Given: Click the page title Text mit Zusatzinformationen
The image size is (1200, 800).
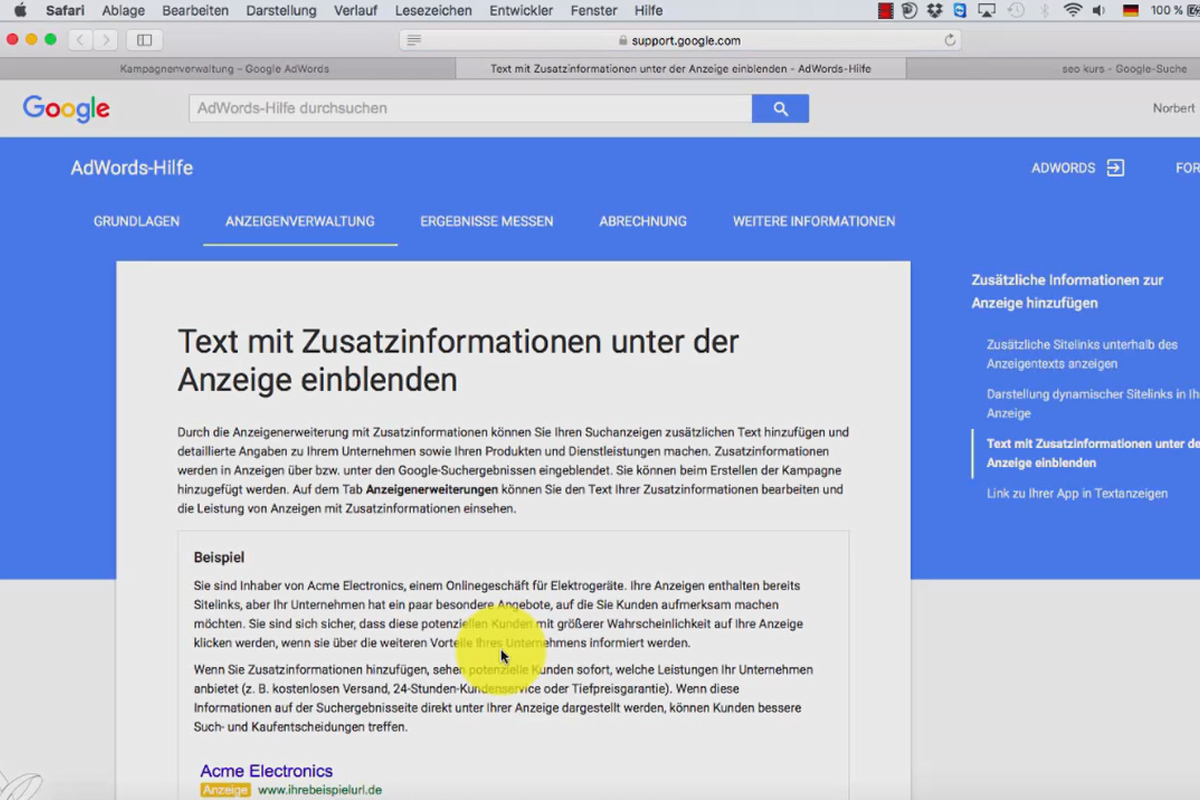Looking at the screenshot, I should click(458, 360).
